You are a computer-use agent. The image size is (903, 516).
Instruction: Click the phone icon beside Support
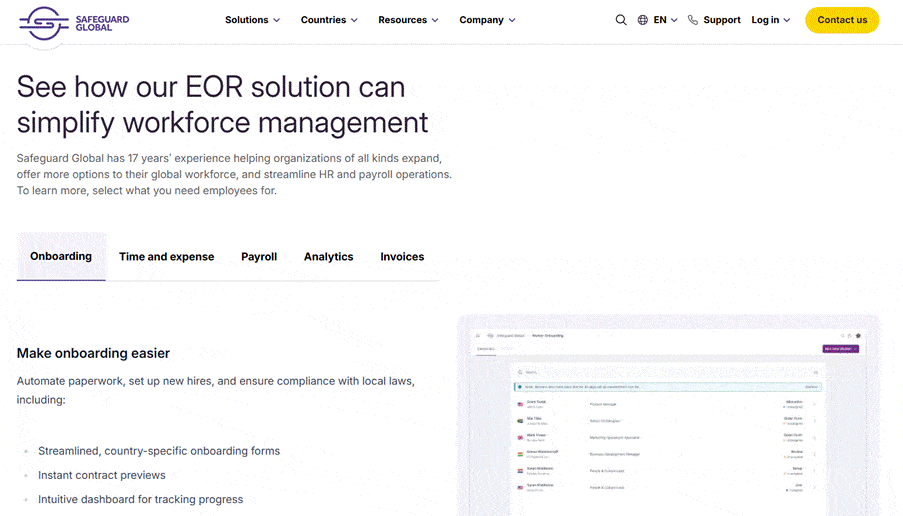[693, 20]
